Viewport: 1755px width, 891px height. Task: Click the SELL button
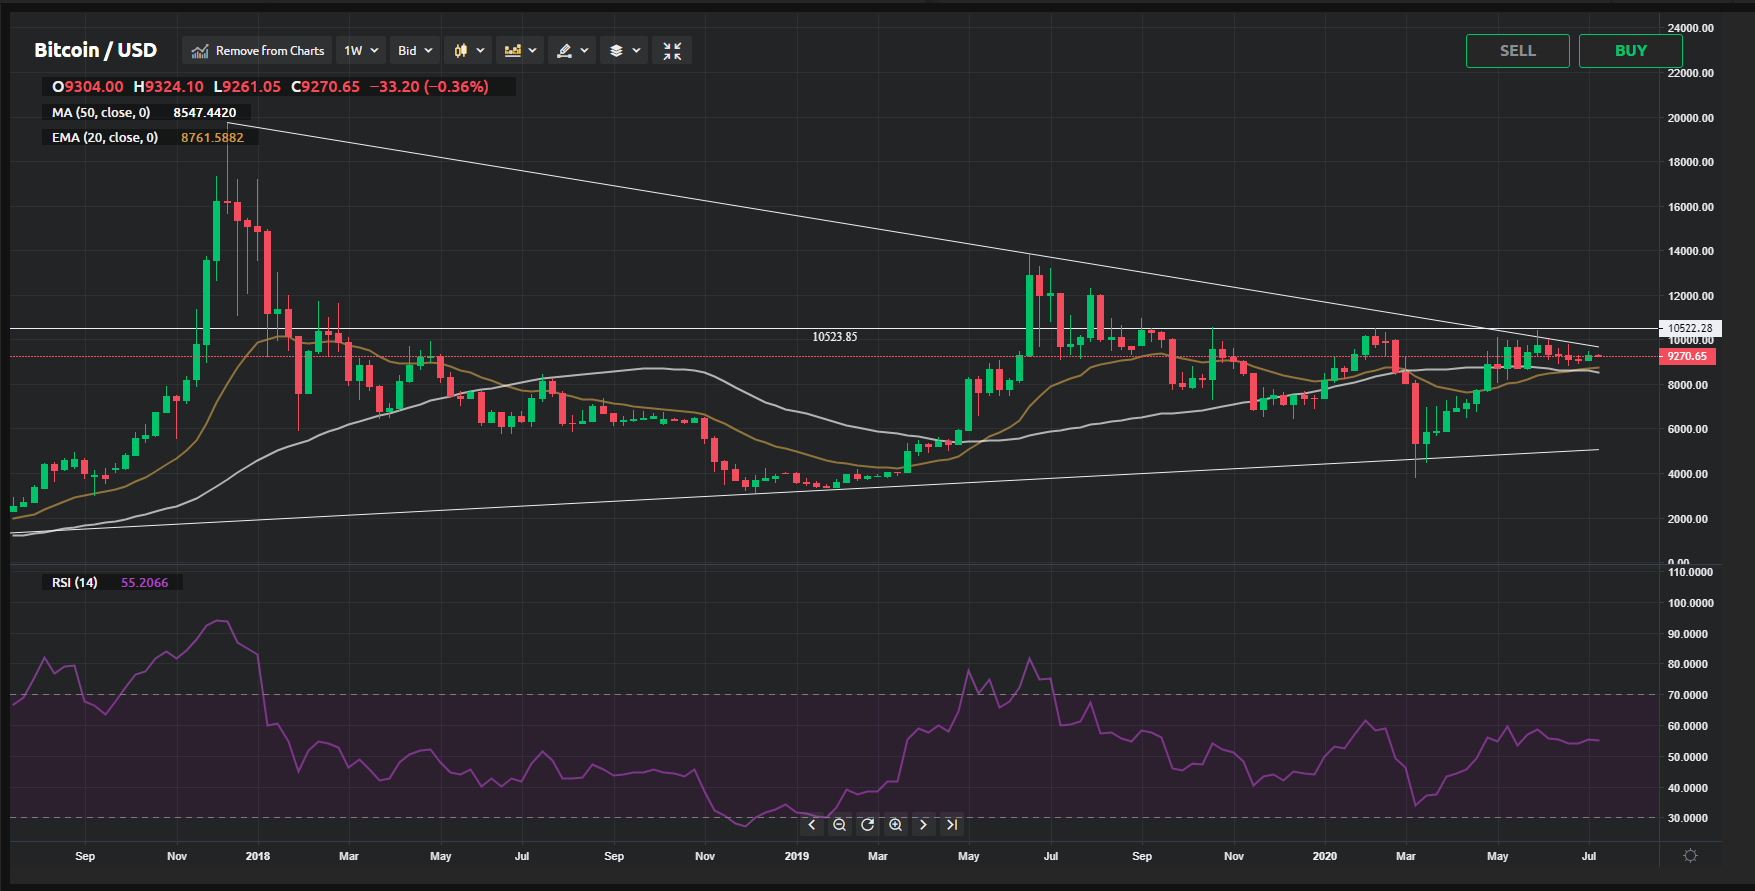click(x=1517, y=51)
